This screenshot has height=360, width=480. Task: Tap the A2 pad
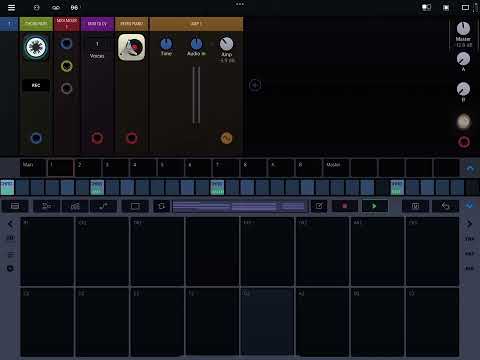(322, 321)
